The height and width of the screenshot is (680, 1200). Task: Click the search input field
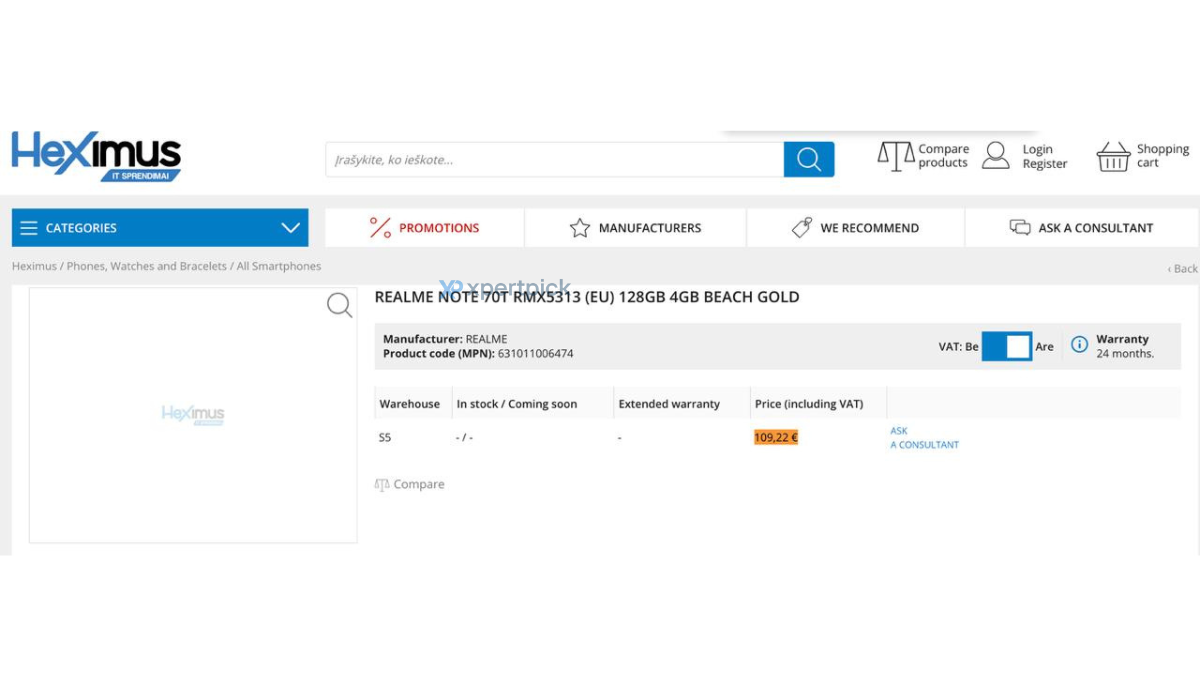coord(555,159)
